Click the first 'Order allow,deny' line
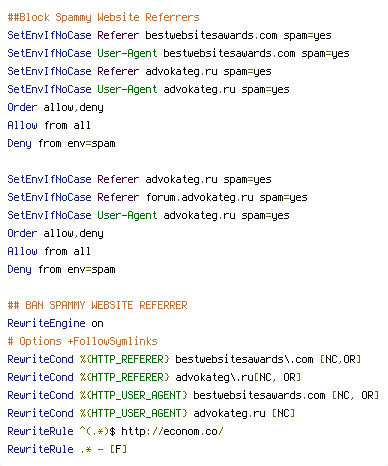 click(x=55, y=107)
